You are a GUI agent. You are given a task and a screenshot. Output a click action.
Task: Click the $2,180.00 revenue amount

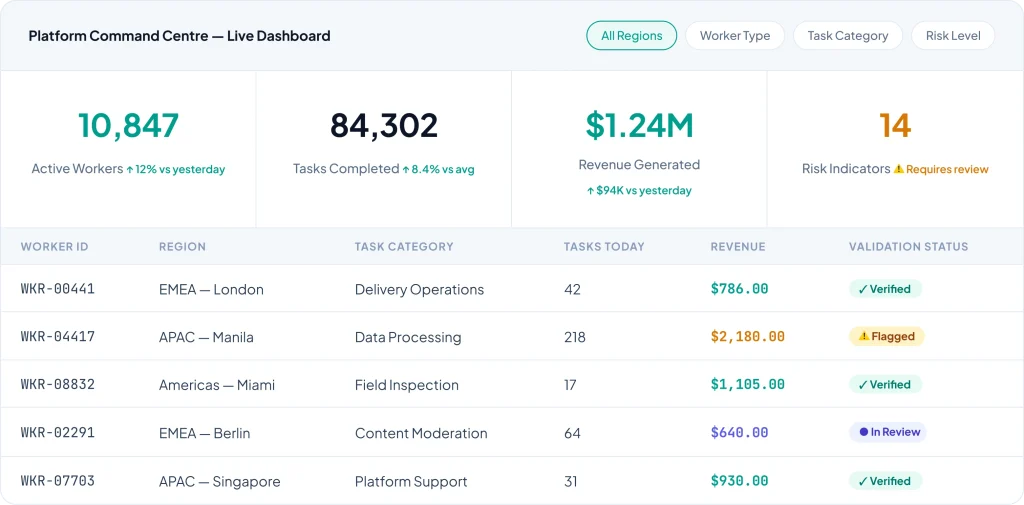tap(747, 337)
